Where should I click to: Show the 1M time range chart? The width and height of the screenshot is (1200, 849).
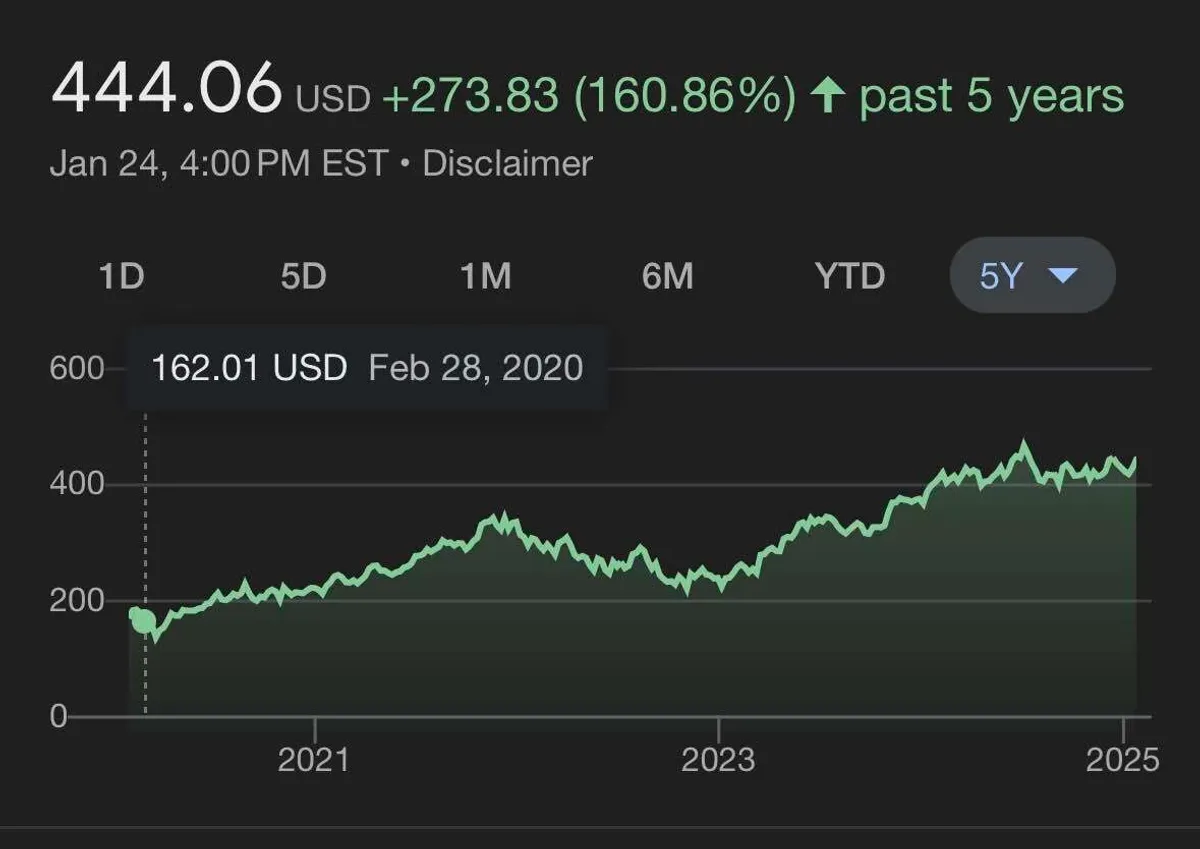pos(485,275)
